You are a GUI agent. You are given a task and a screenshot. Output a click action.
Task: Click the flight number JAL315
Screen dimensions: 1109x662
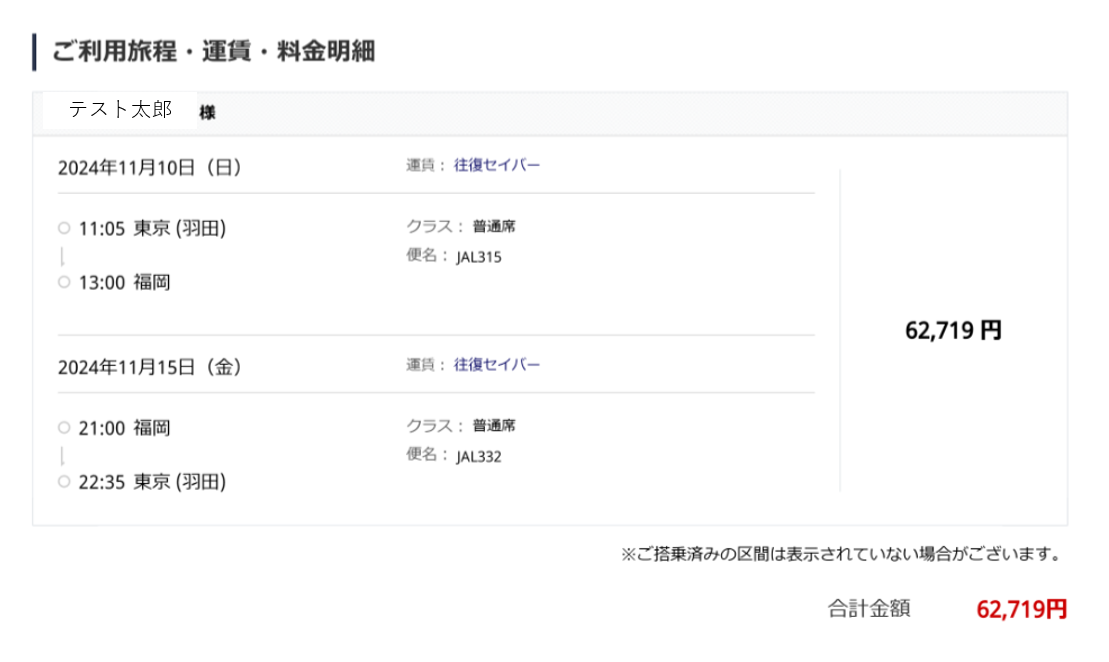pos(479,257)
